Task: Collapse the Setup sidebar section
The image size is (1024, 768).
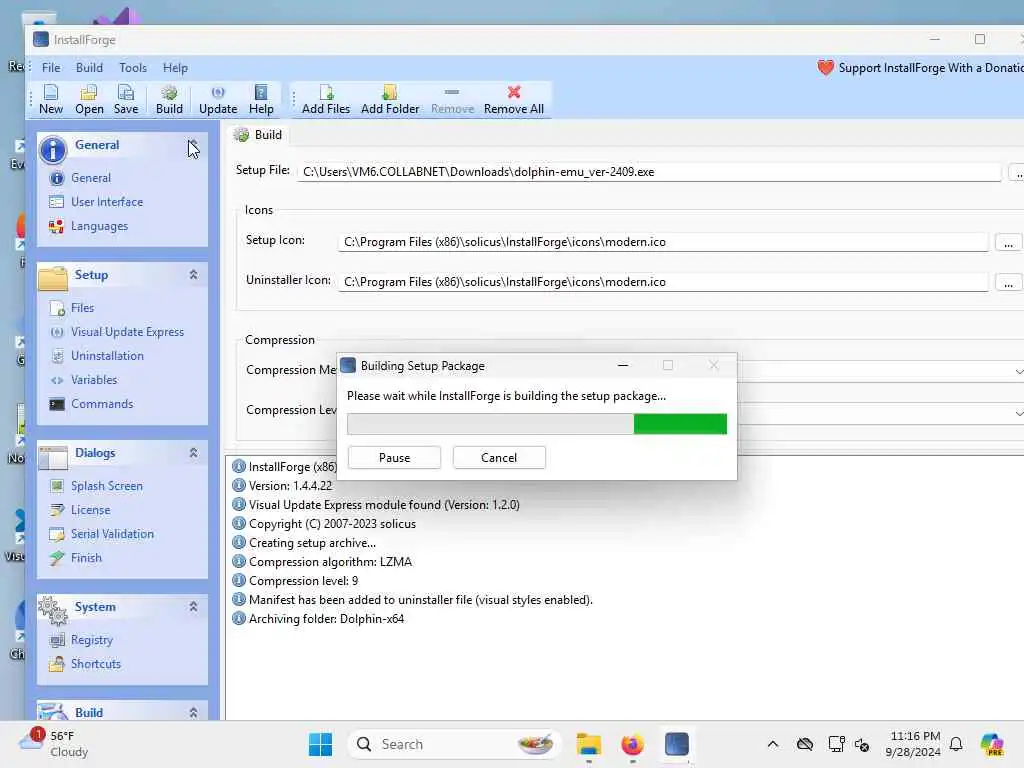Action: tap(193, 275)
